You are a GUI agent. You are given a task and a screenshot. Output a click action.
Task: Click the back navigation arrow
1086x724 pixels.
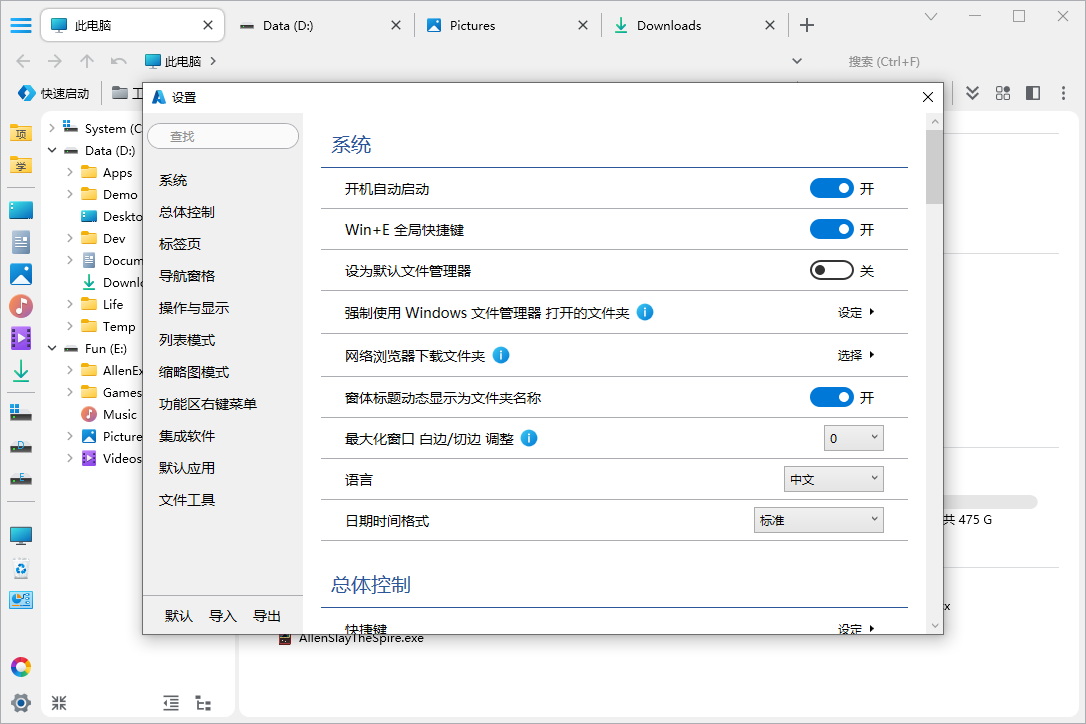point(23,61)
